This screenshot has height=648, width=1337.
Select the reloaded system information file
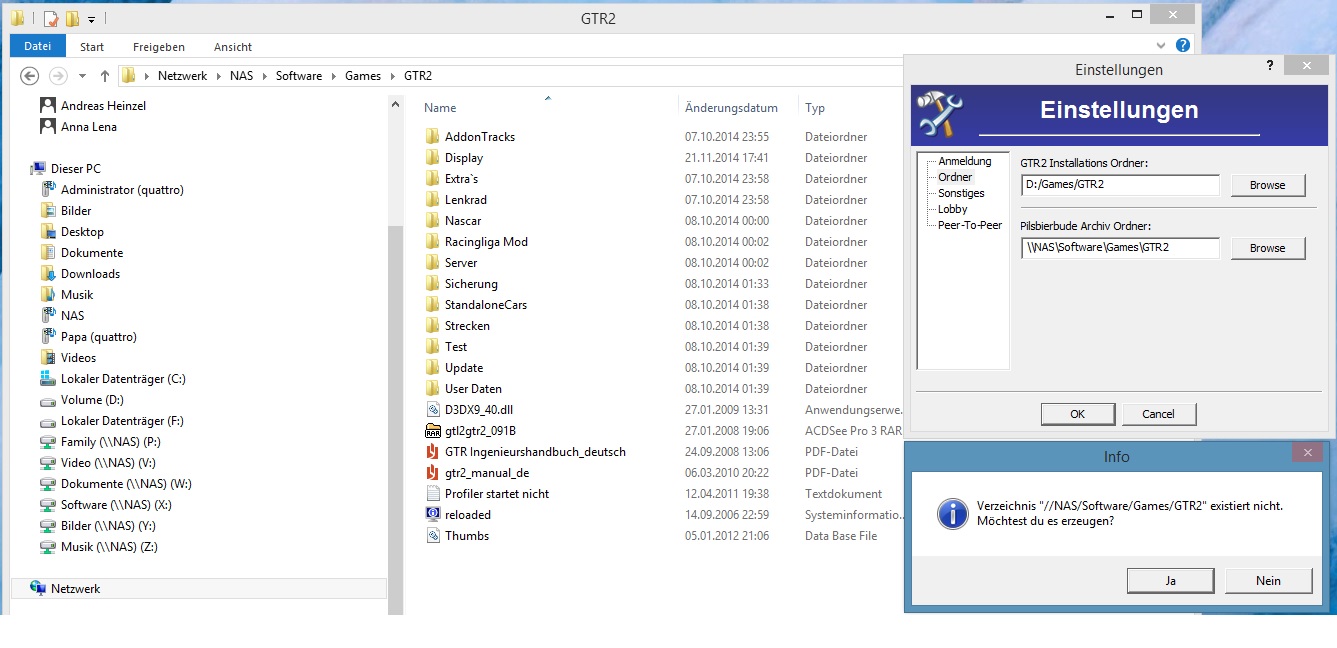click(467, 515)
